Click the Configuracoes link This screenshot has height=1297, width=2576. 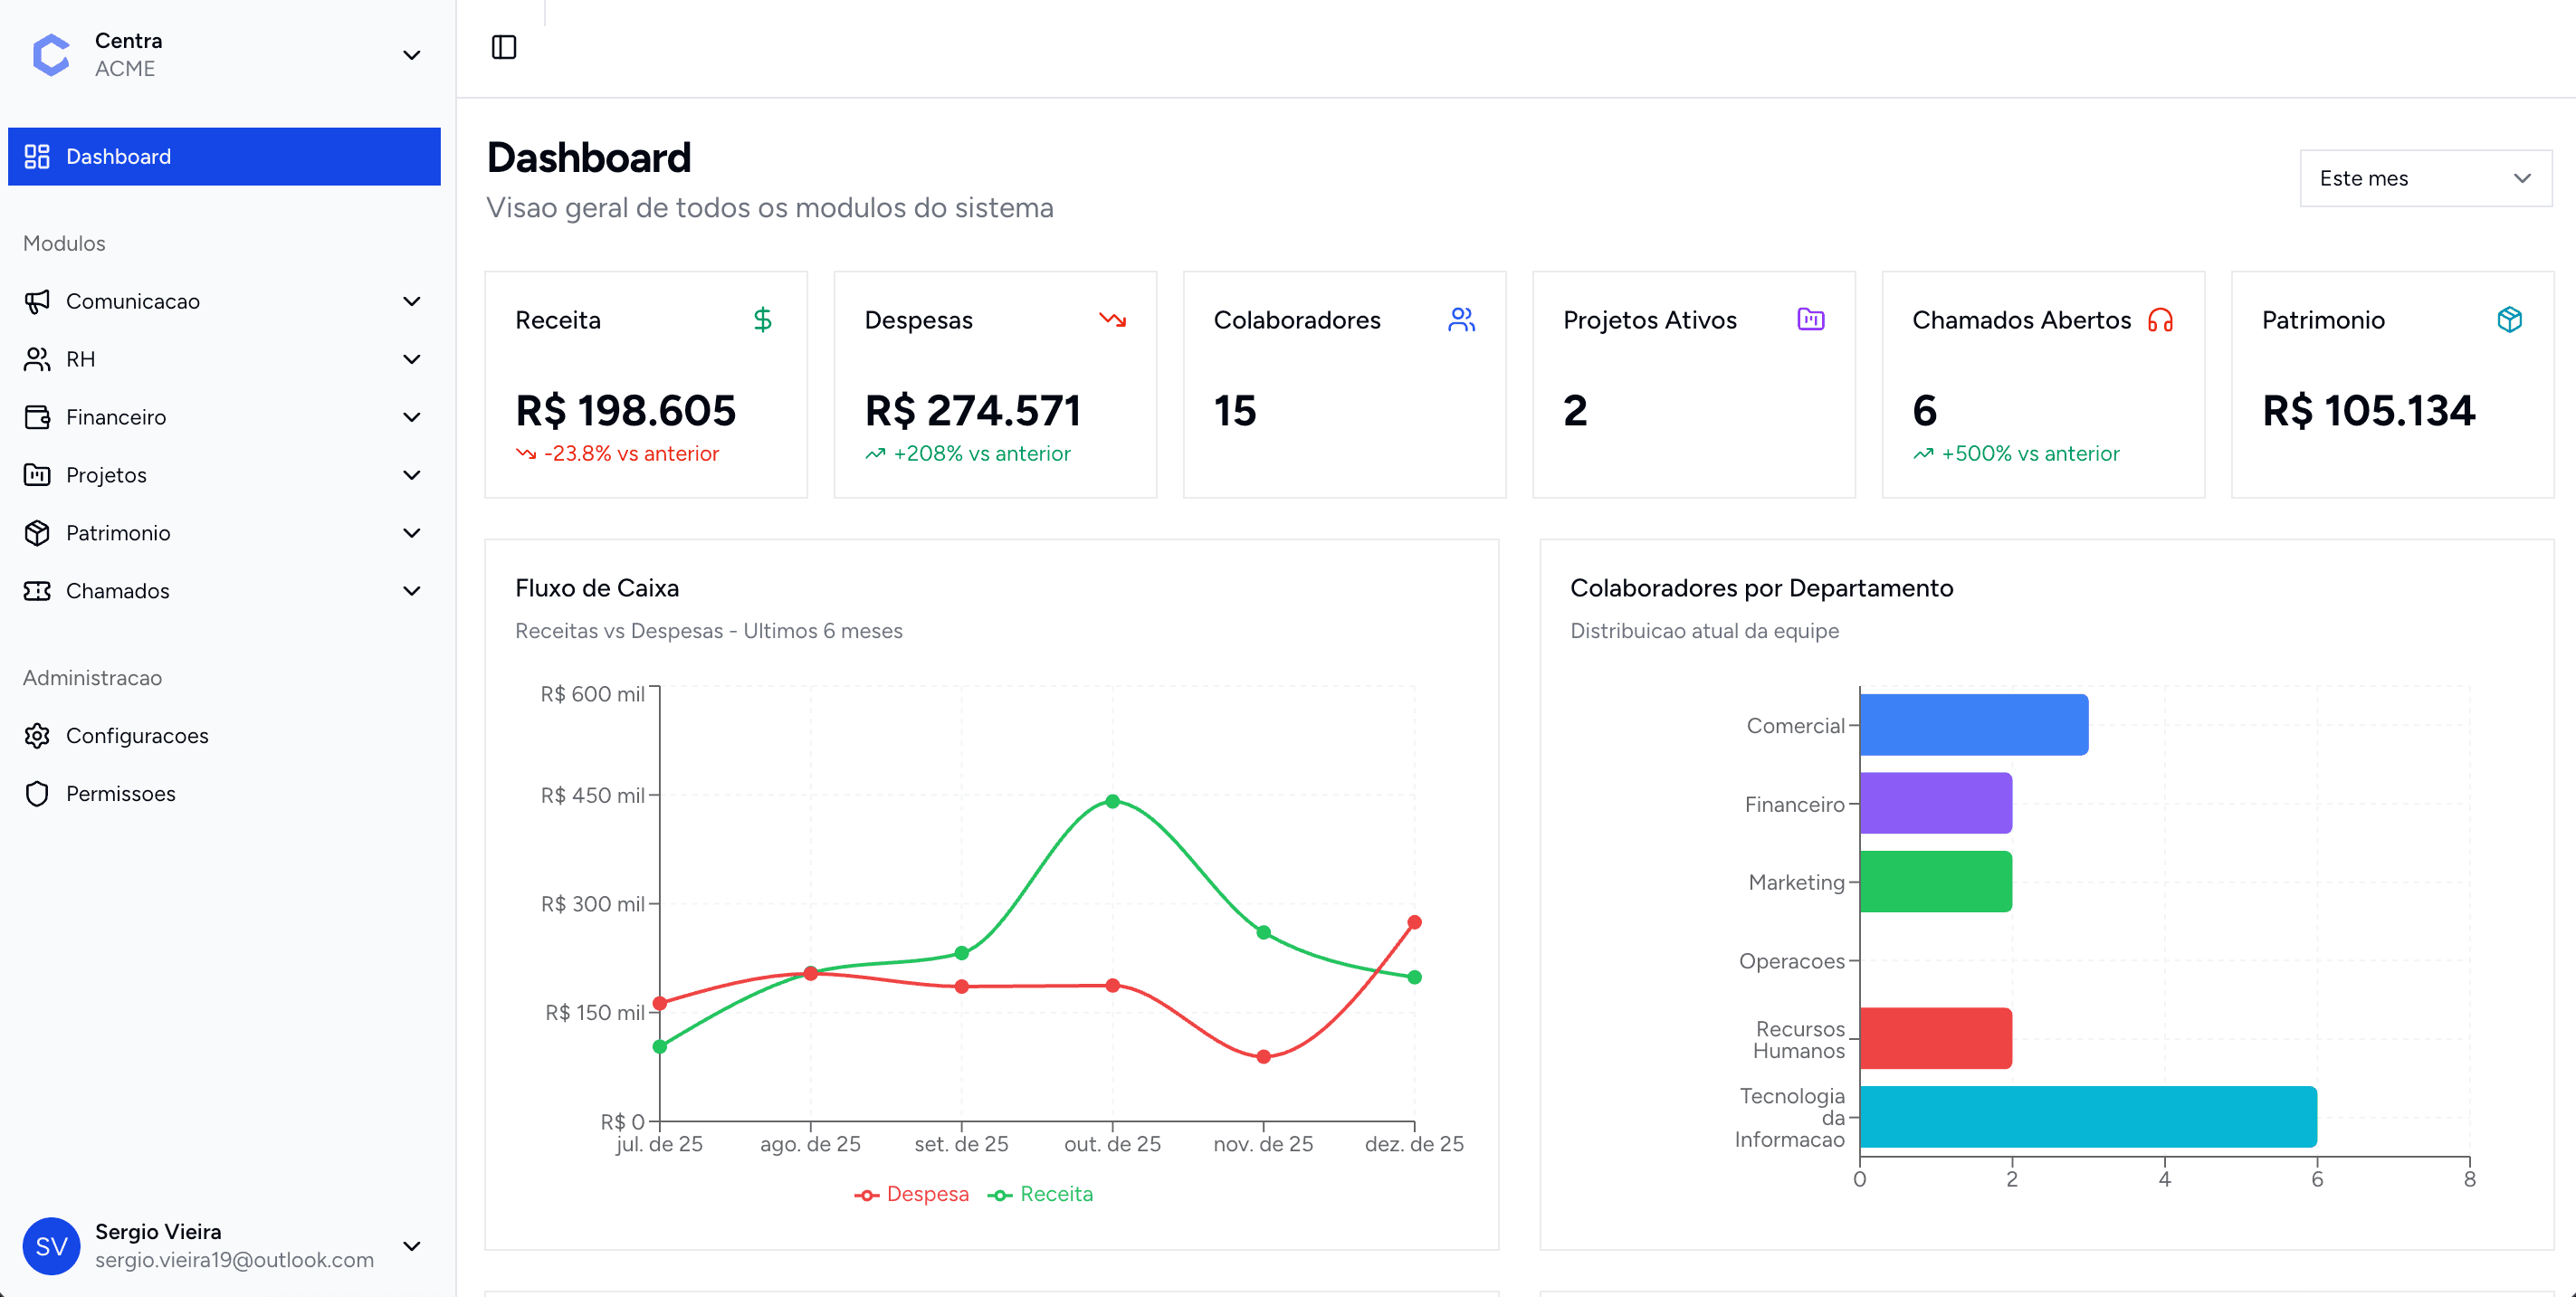pyautogui.click(x=137, y=735)
